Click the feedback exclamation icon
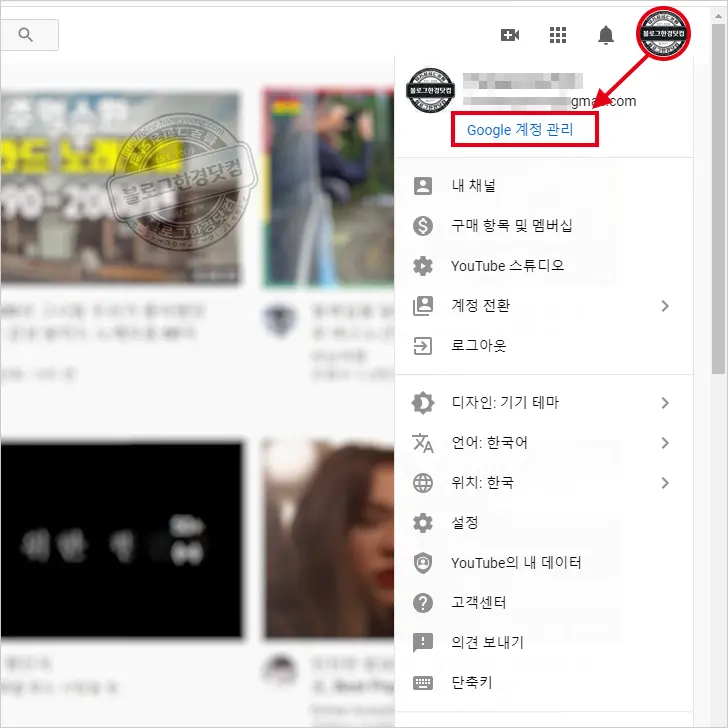The width and height of the screenshot is (728, 728). click(x=423, y=643)
